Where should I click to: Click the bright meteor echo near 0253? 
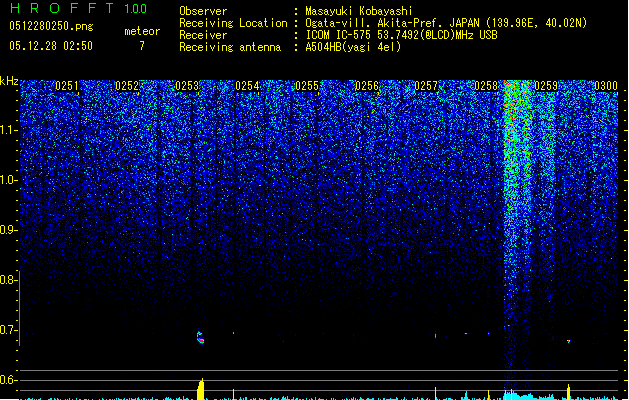pos(200,337)
